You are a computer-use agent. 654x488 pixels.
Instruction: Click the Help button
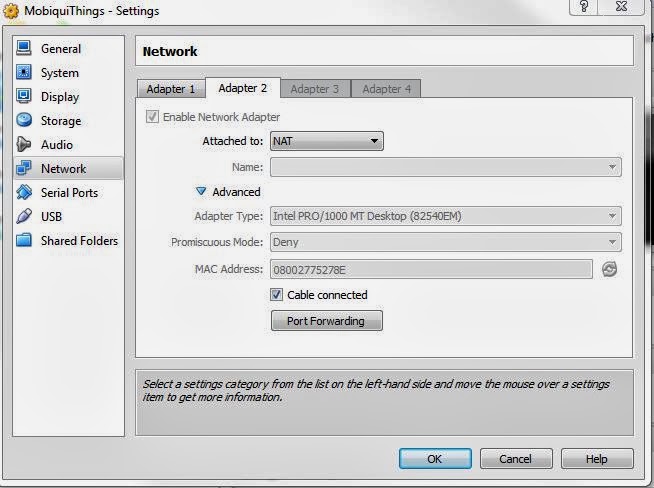click(597, 459)
